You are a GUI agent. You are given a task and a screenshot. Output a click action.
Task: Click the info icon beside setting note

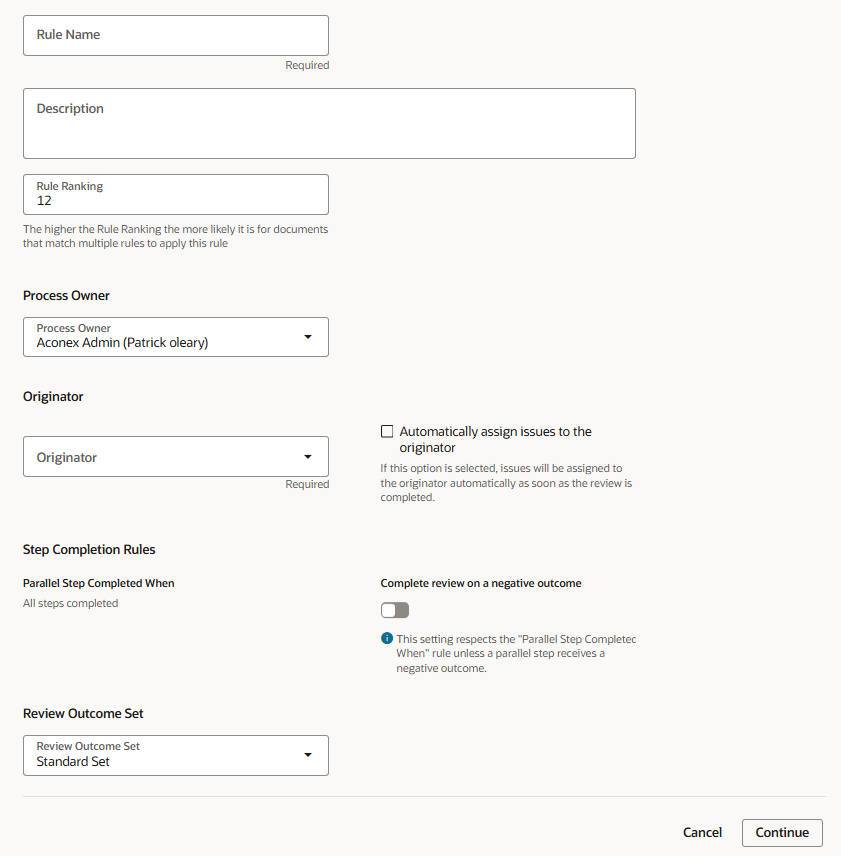[x=387, y=639]
